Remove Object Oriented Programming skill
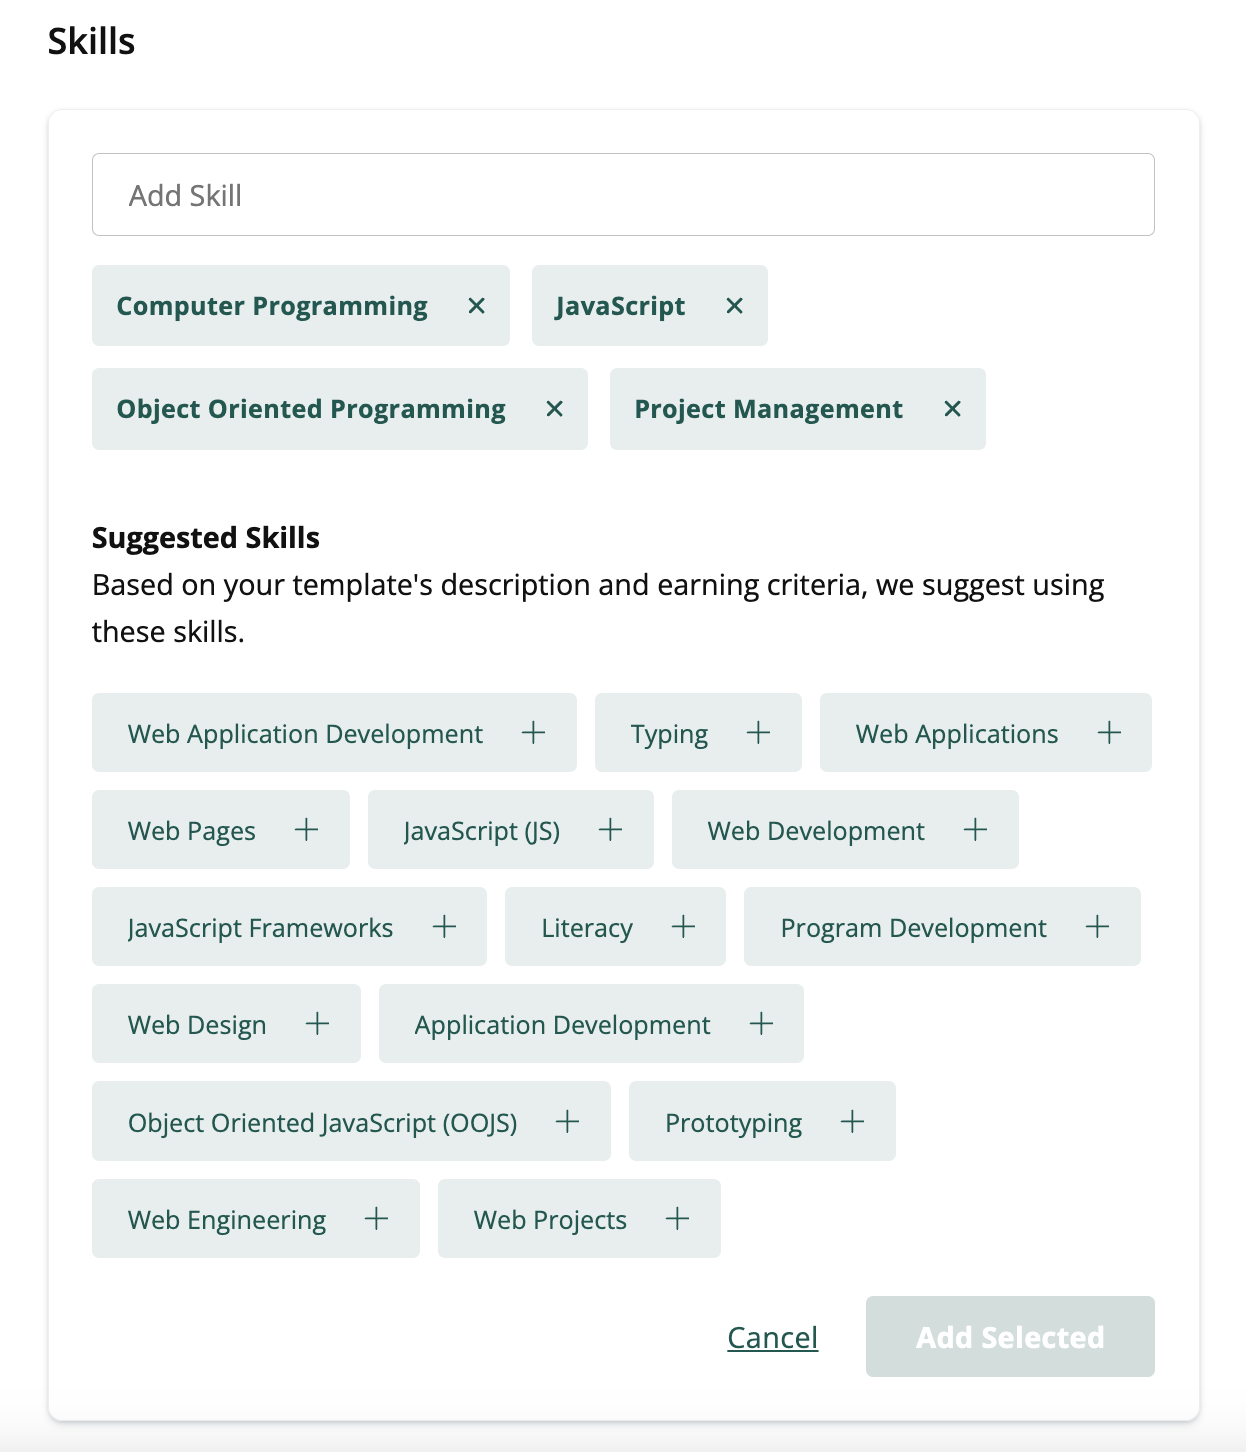The width and height of the screenshot is (1246, 1452). click(x=555, y=409)
